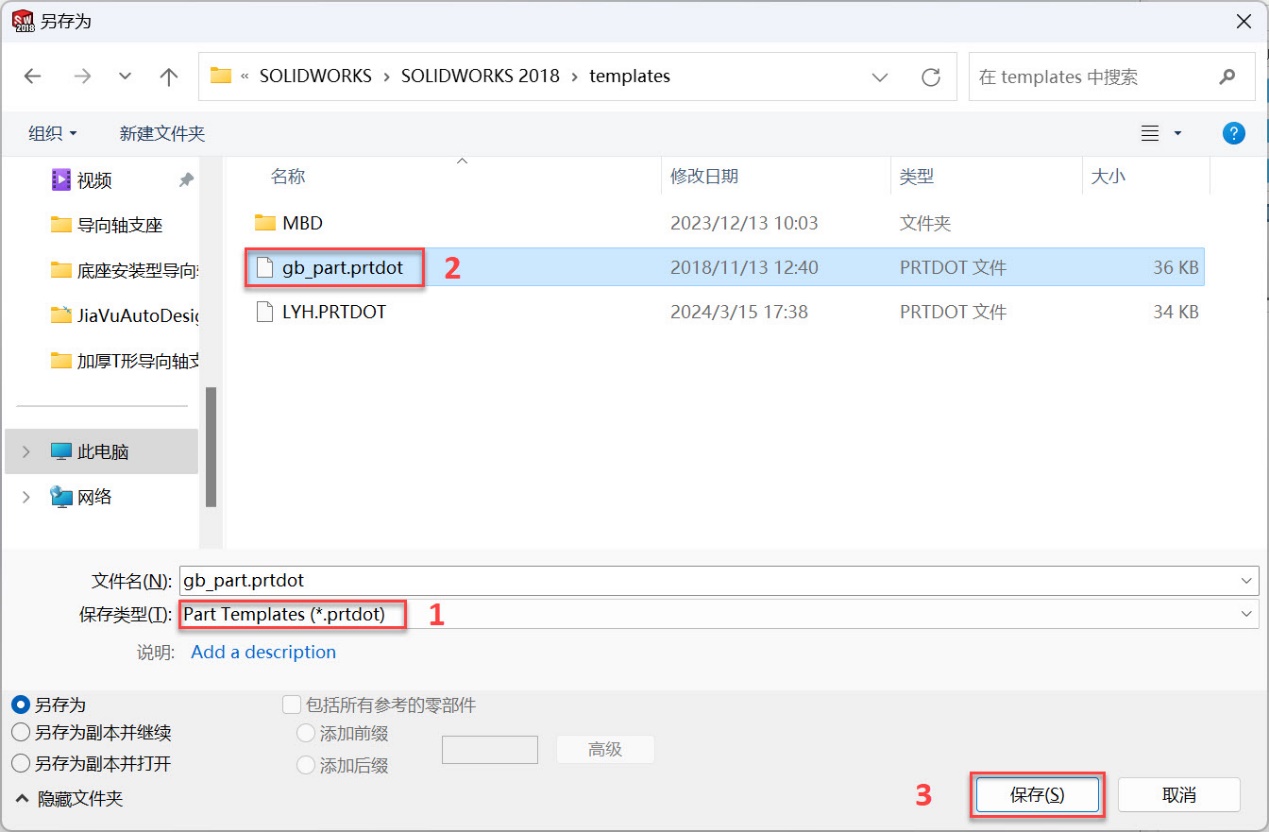Click 新建文件夹 to create a folder
The image size is (1269, 832).
point(162,133)
